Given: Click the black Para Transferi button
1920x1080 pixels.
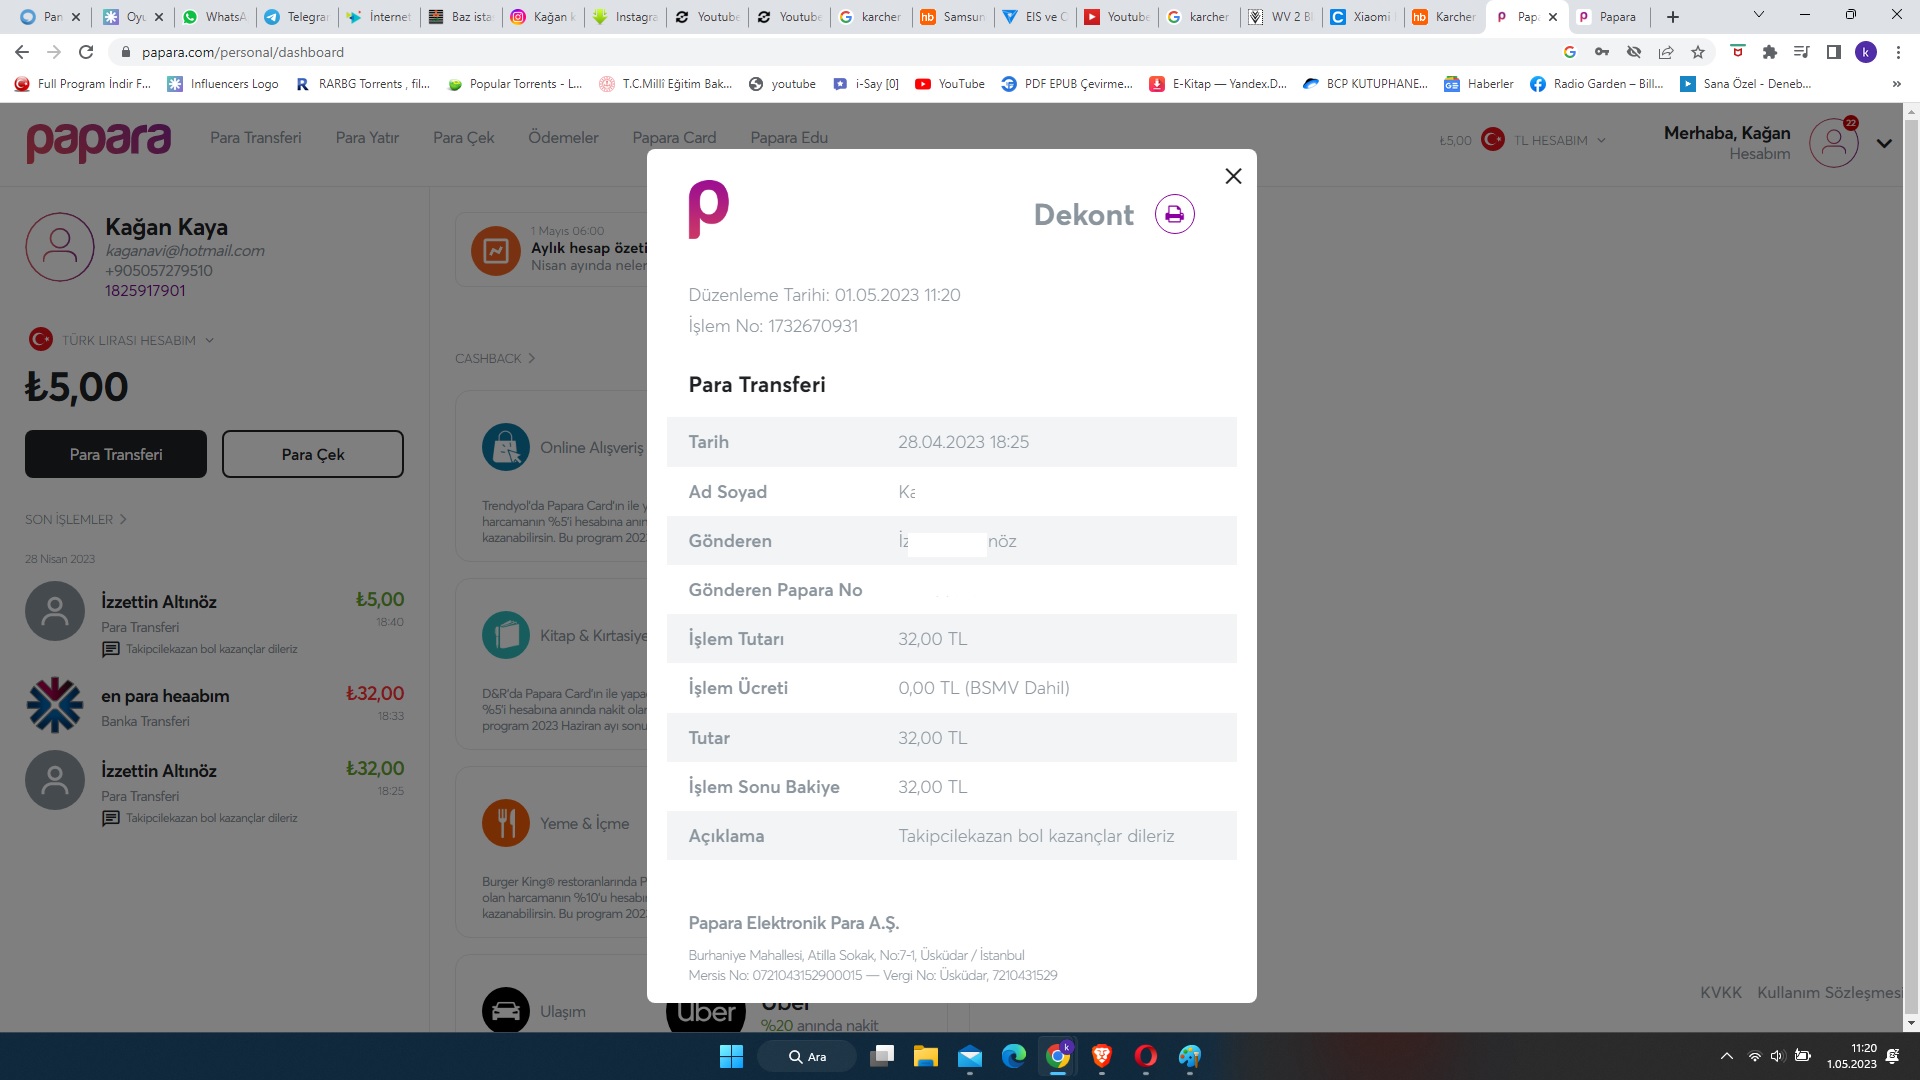Looking at the screenshot, I should tap(116, 454).
